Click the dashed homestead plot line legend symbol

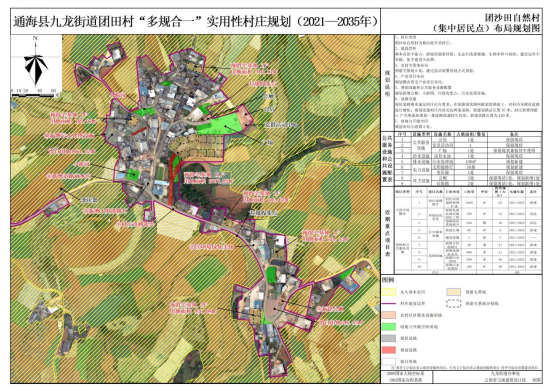coord(454,303)
